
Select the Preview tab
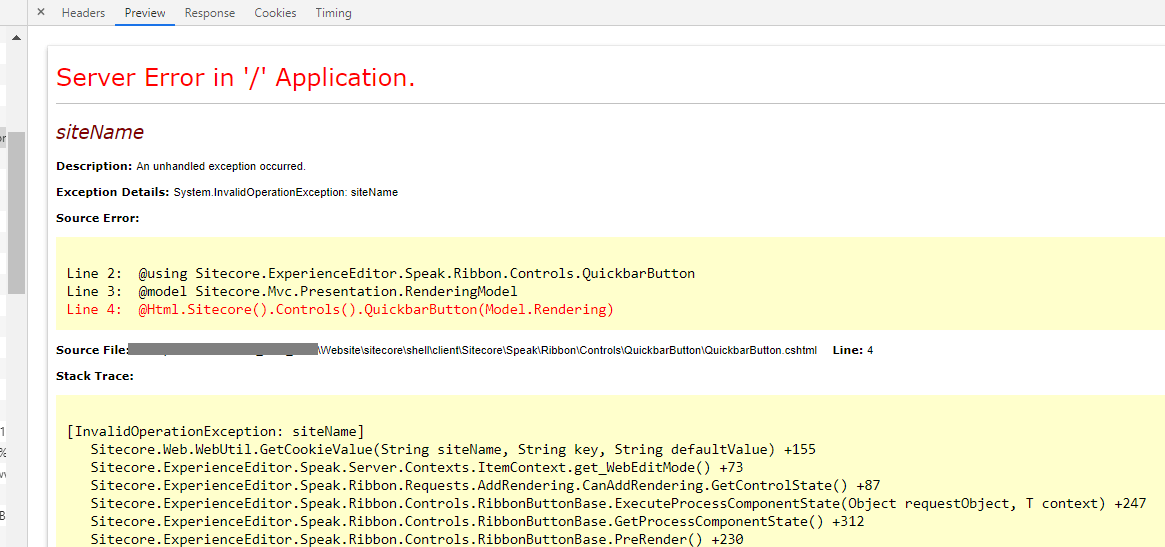tap(145, 13)
